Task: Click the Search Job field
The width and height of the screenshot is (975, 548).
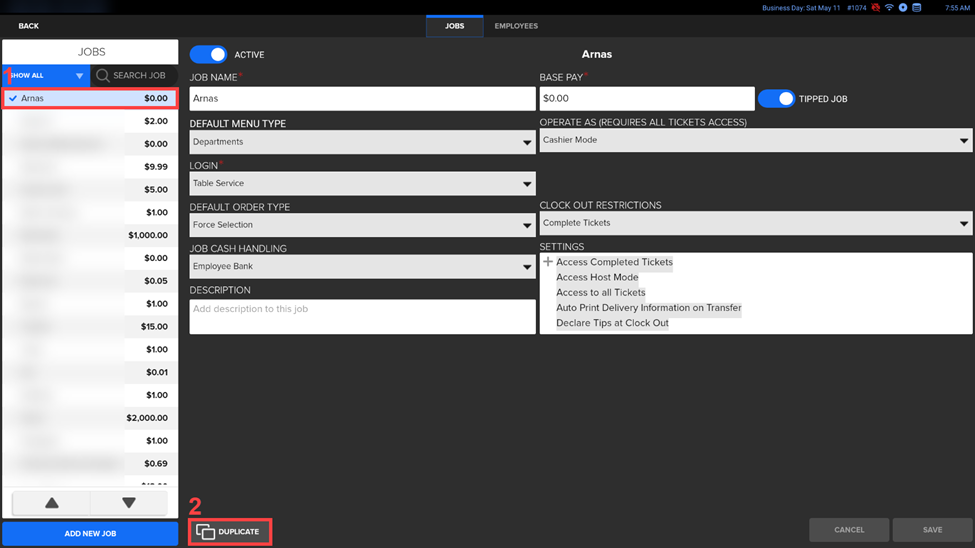Action: point(134,75)
